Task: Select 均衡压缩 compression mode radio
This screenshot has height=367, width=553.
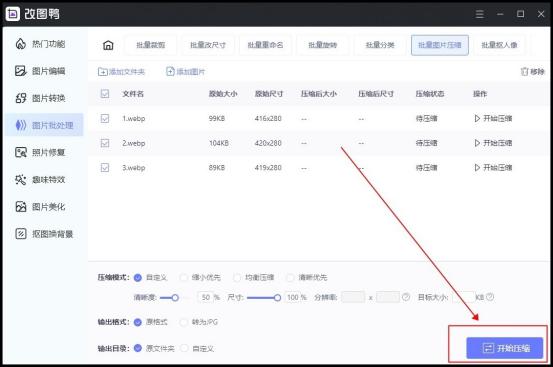Action: pyautogui.click(x=237, y=278)
